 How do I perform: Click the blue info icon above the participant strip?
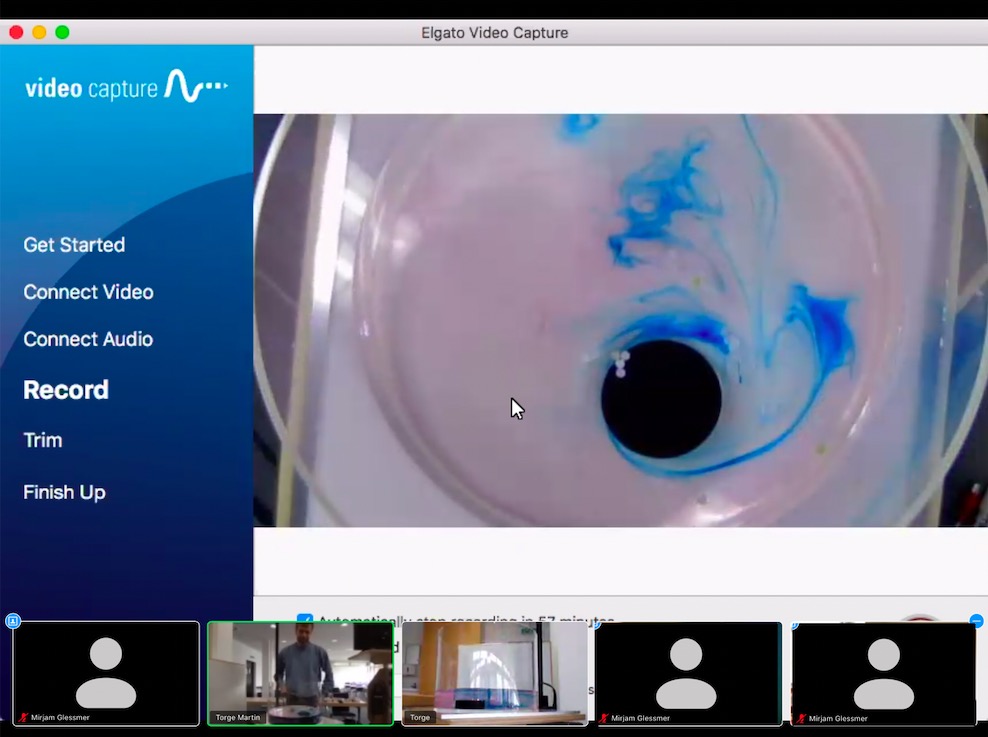point(13,621)
